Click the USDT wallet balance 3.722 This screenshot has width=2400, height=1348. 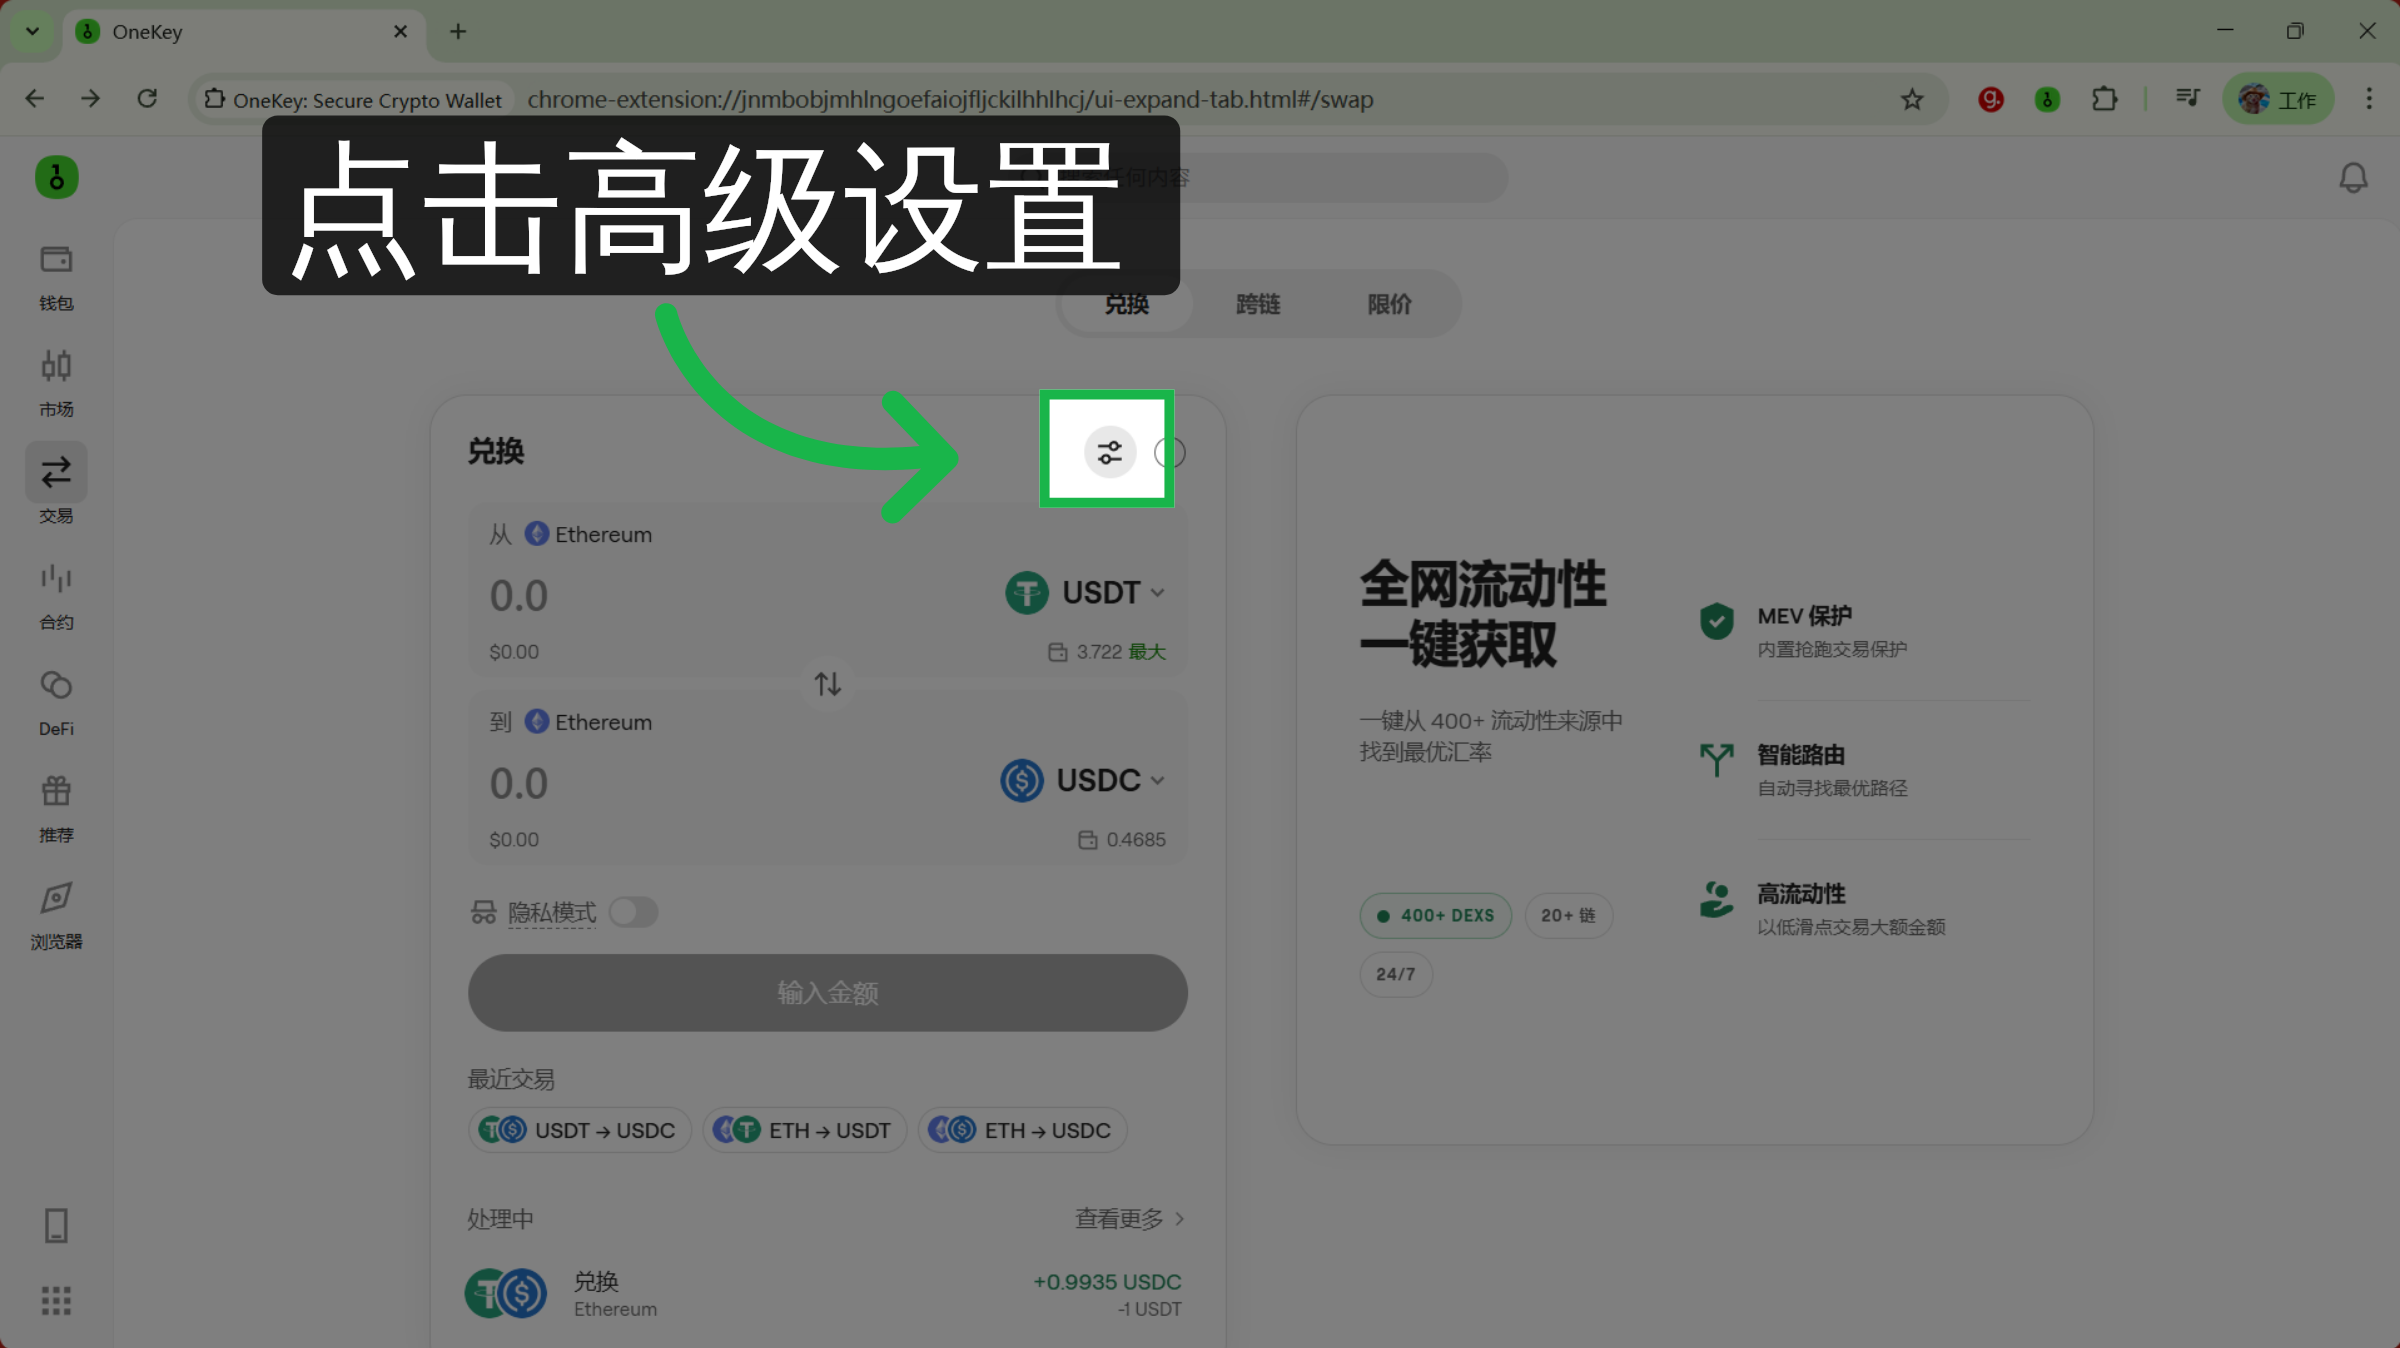coord(1085,652)
